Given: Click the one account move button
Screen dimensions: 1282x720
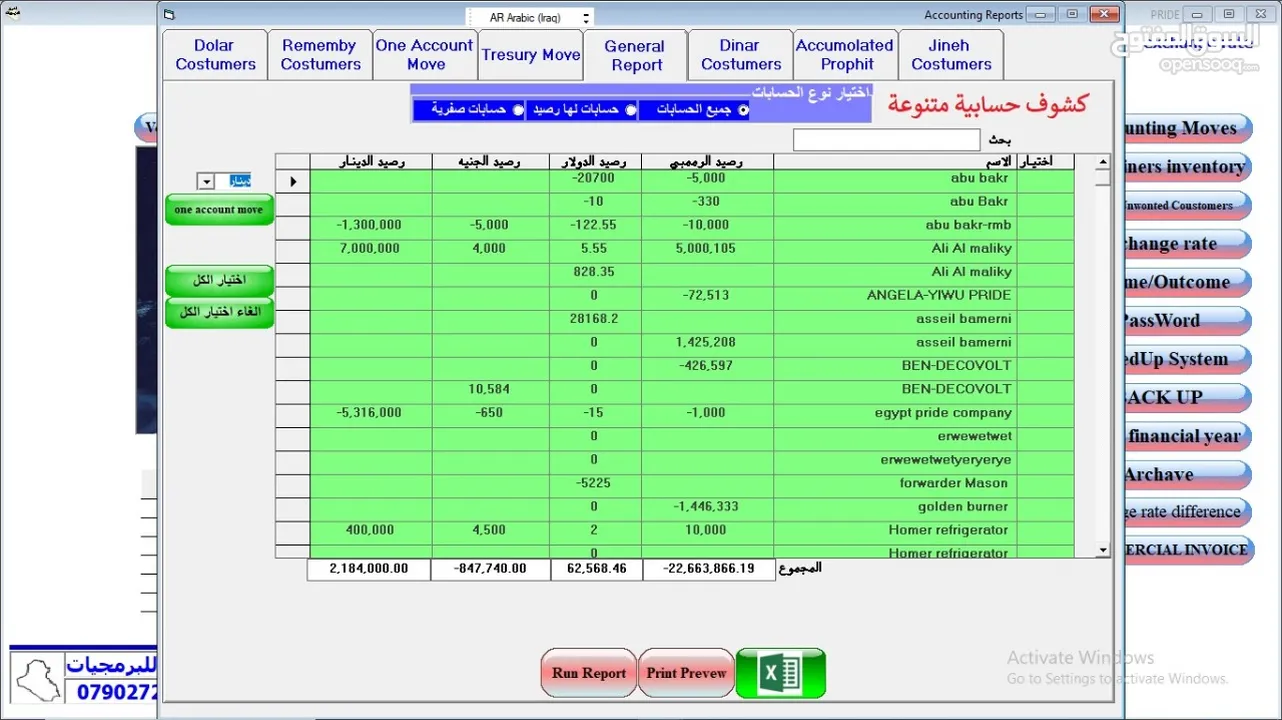Looking at the screenshot, I should coord(219,210).
